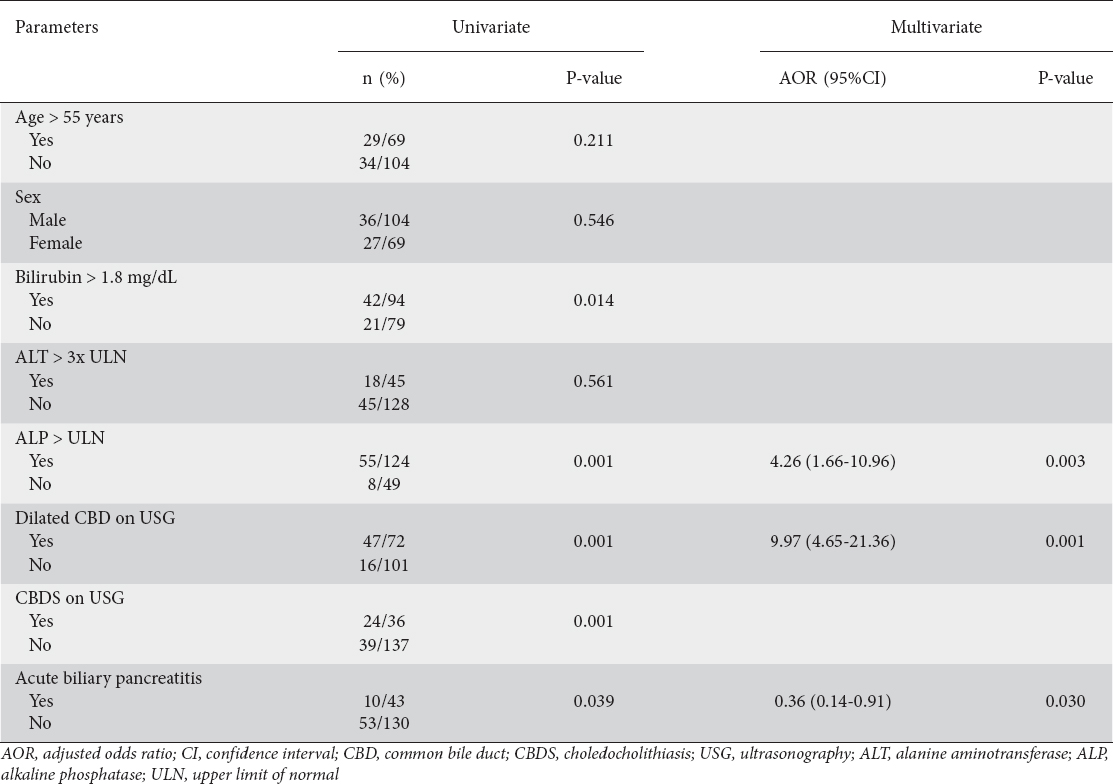Click the 9.97 (4.65-21.36) AOR value
The height and width of the screenshot is (784, 1113).
tap(833, 541)
